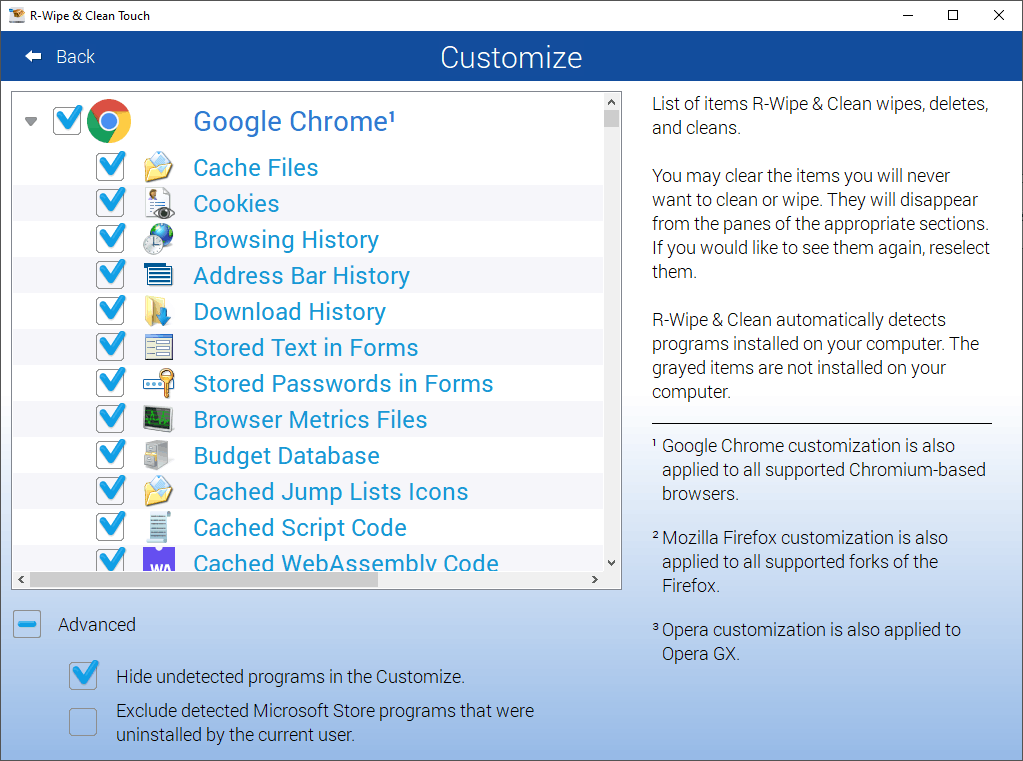Enable Exclude detected Microsoft Store programs option

pyautogui.click(x=84, y=722)
